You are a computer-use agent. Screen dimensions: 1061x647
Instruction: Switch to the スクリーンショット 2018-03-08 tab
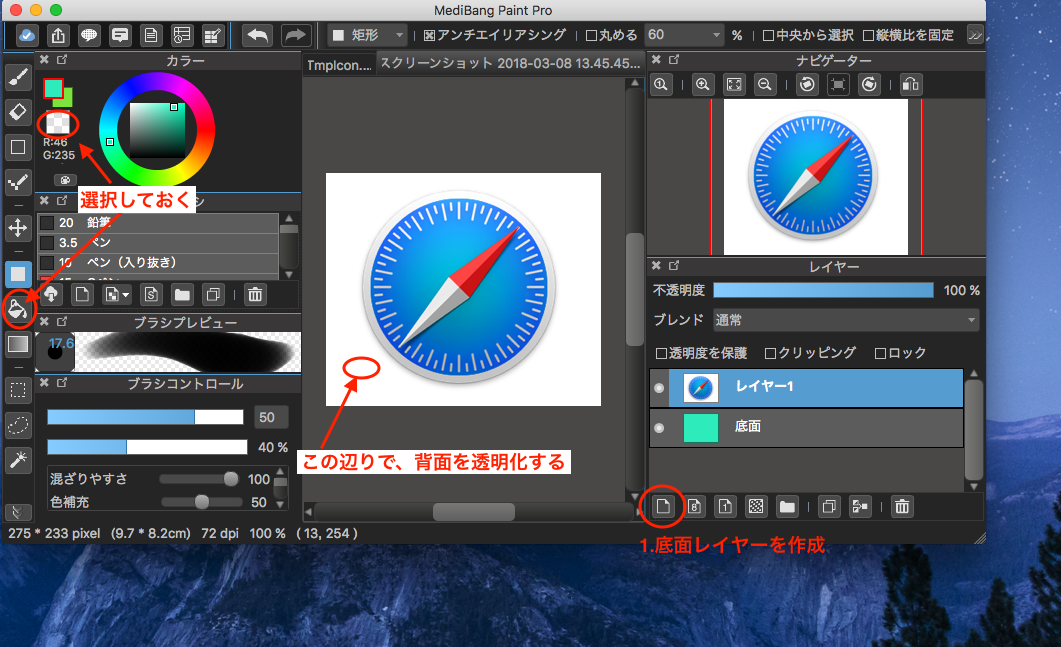pos(510,64)
